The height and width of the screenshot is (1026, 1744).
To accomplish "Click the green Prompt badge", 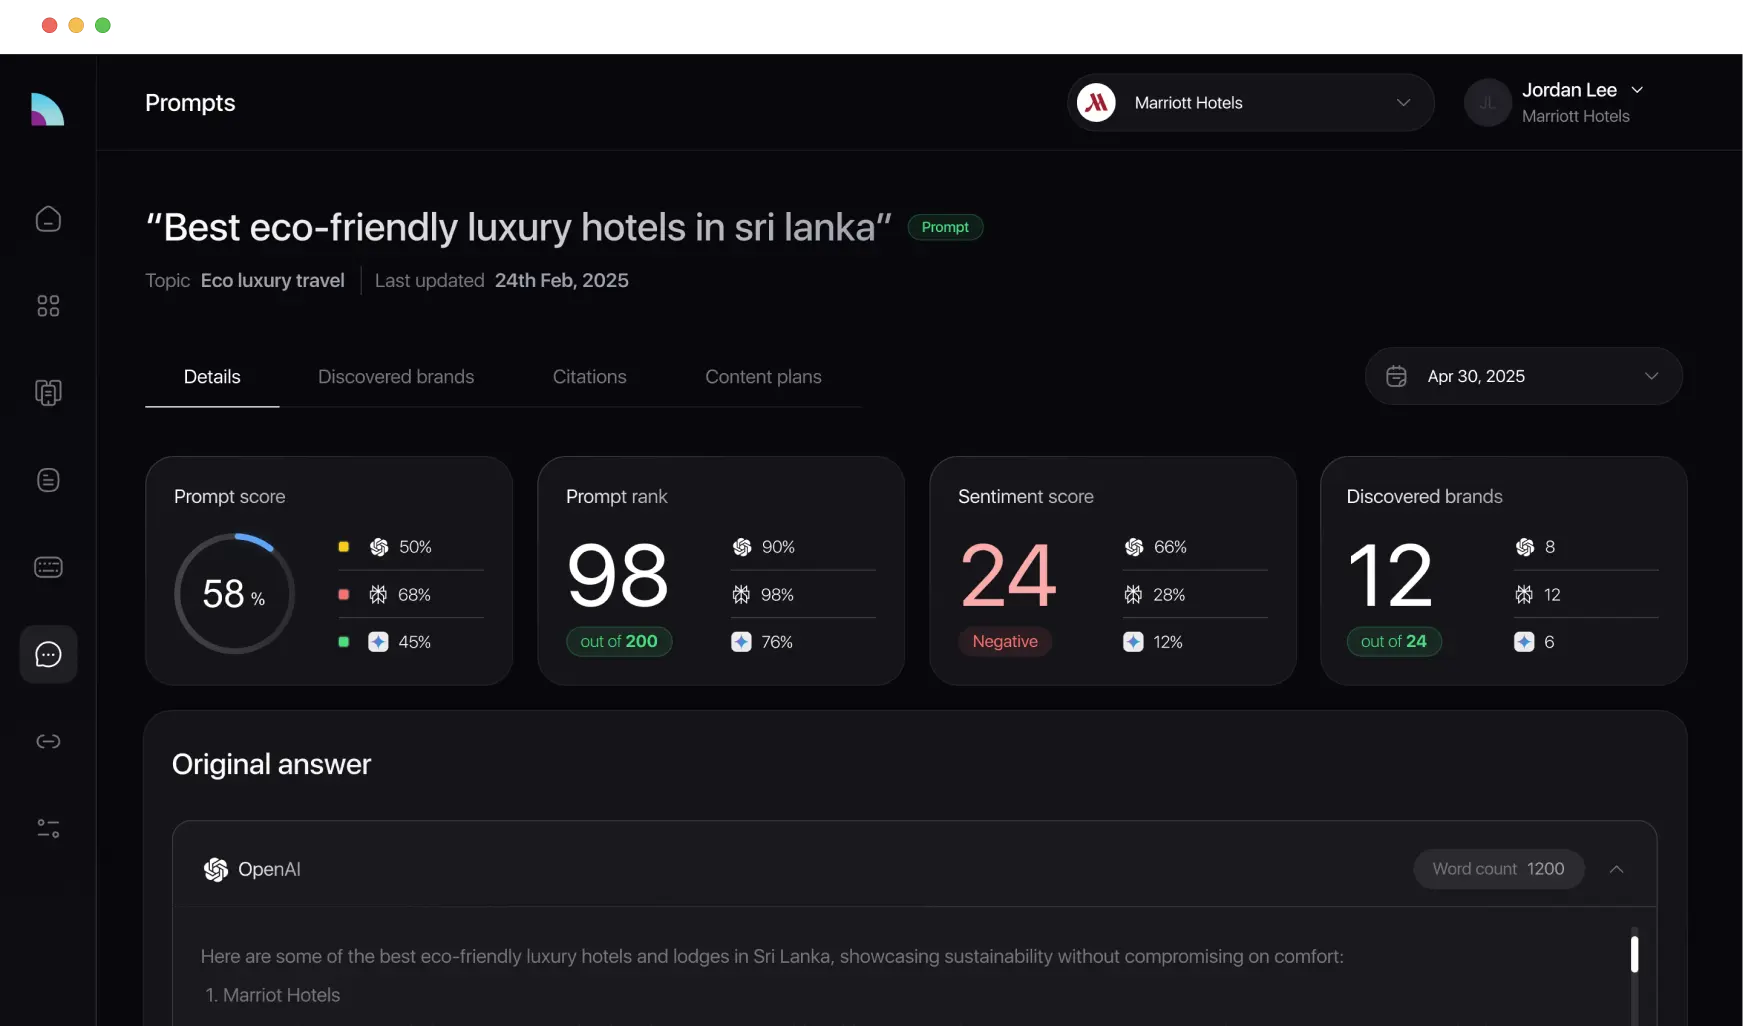I will 945,227.
